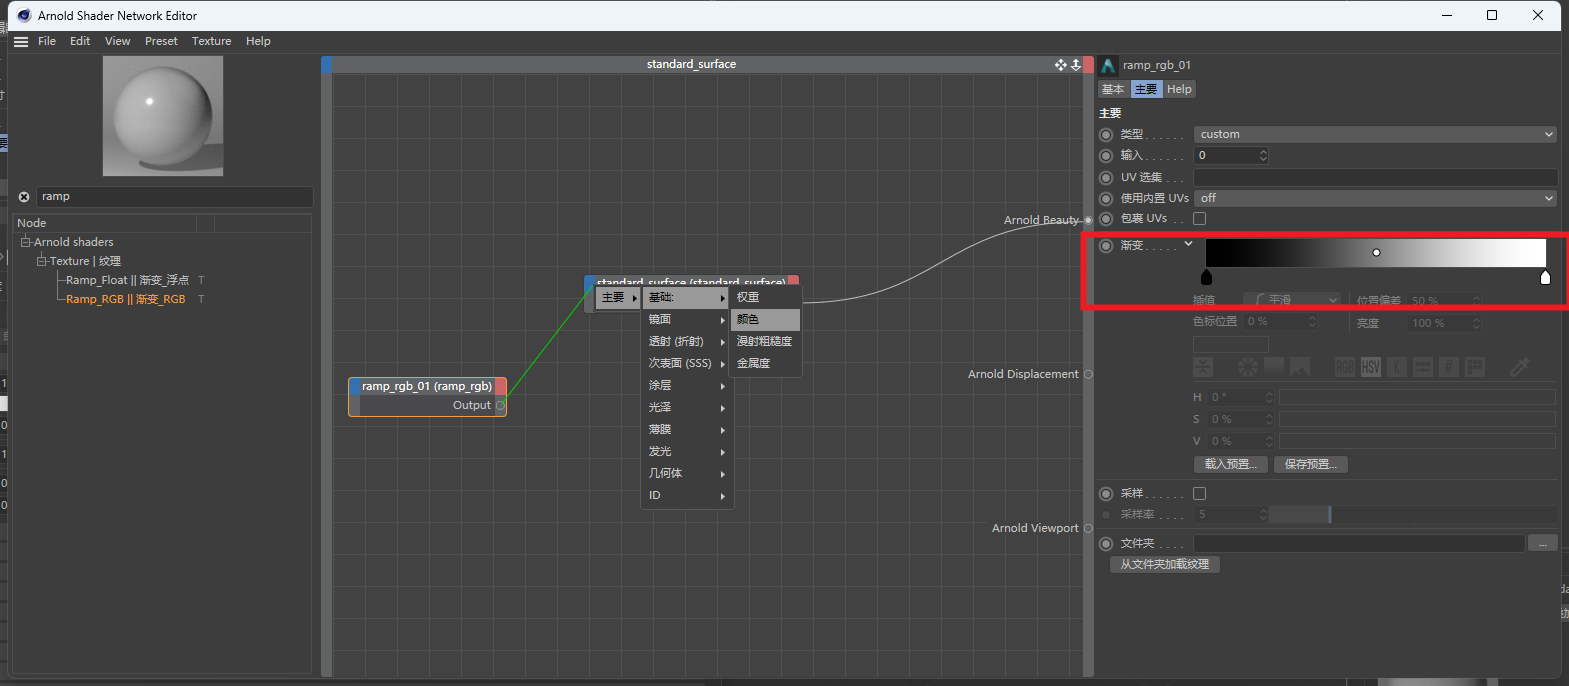The image size is (1569, 686).
Task: Expand the 镜面 submenu
Action: 687,319
